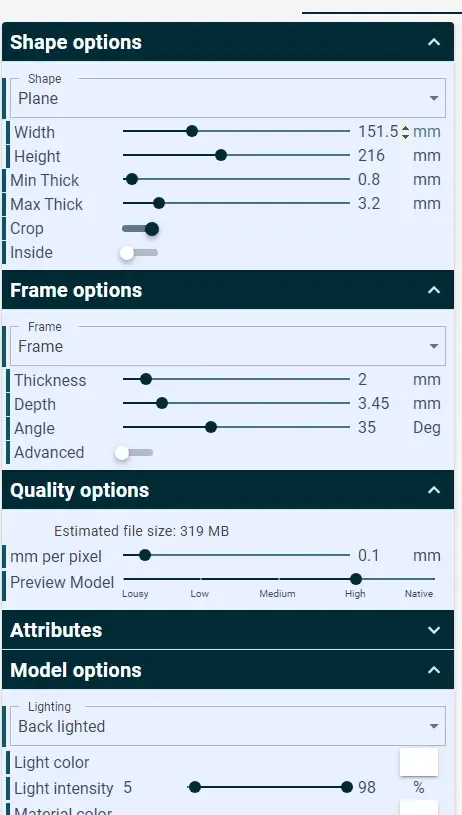
Task: Open the Shape dropdown showing Plane
Action: pos(228,98)
